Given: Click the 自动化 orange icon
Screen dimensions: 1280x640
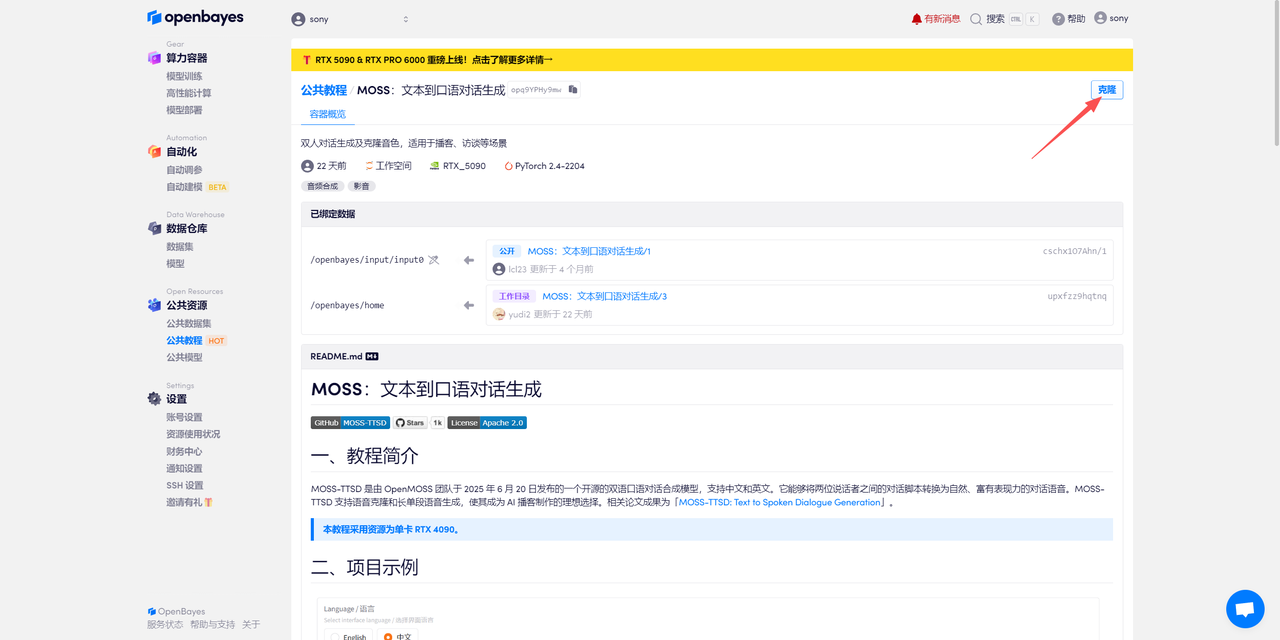Looking at the screenshot, I should [x=154, y=152].
